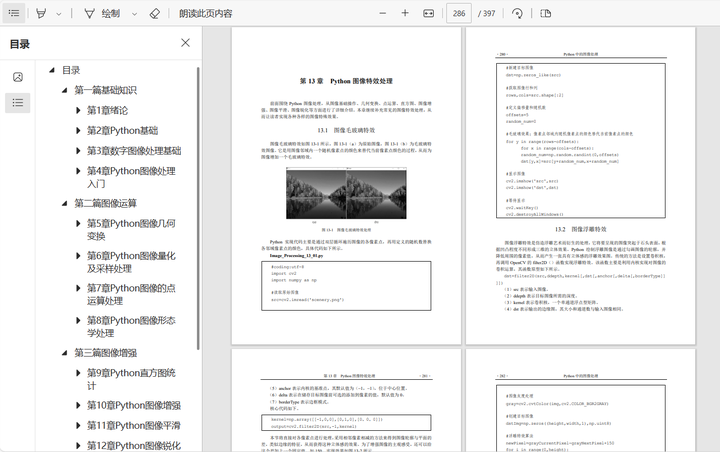720x452 pixels.
Task: Go to 第5章Python图像几何变换 entry
Action: click(x=131, y=230)
